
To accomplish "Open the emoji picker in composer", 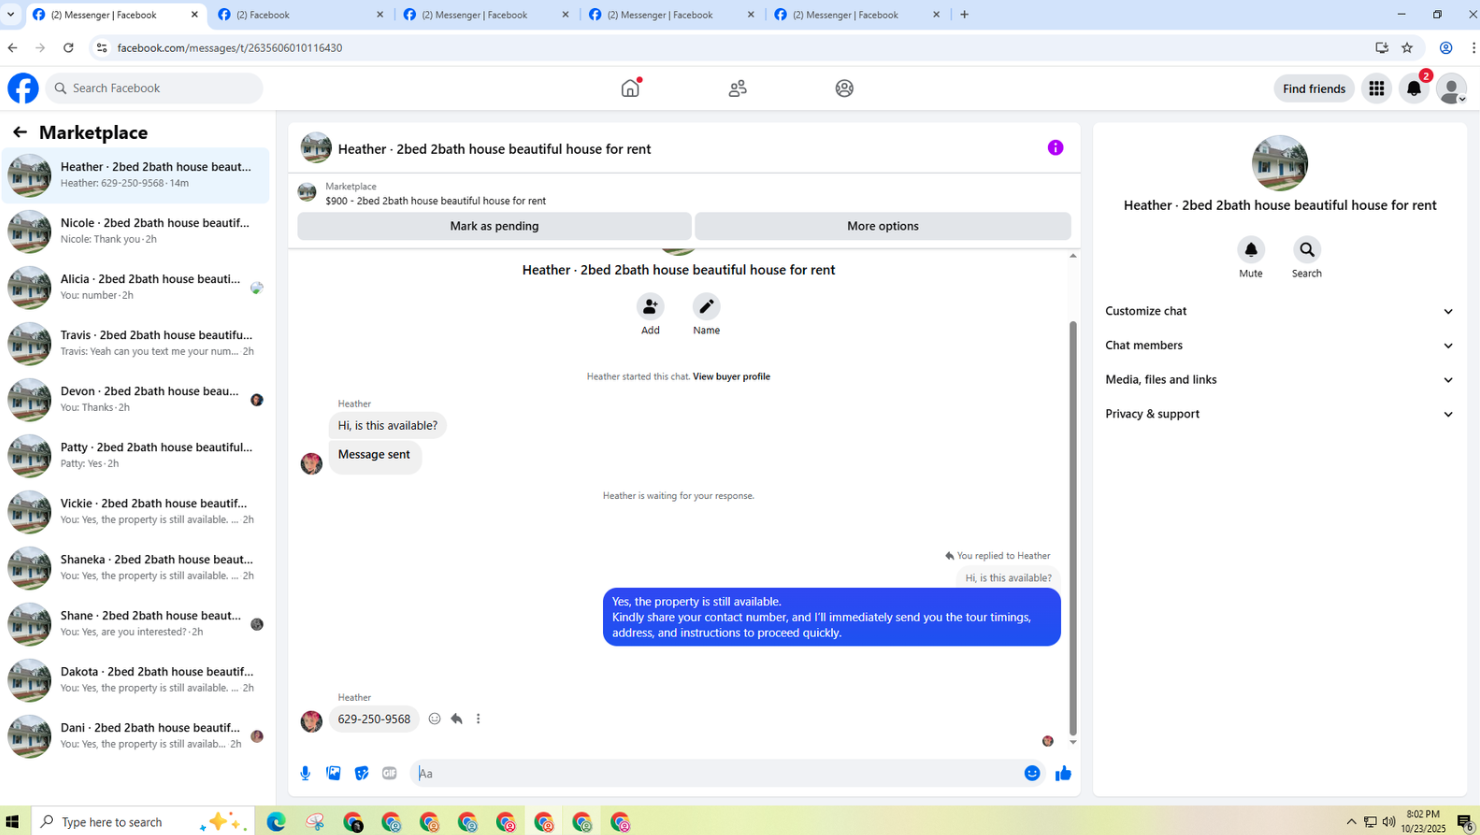I will pyautogui.click(x=1032, y=773).
